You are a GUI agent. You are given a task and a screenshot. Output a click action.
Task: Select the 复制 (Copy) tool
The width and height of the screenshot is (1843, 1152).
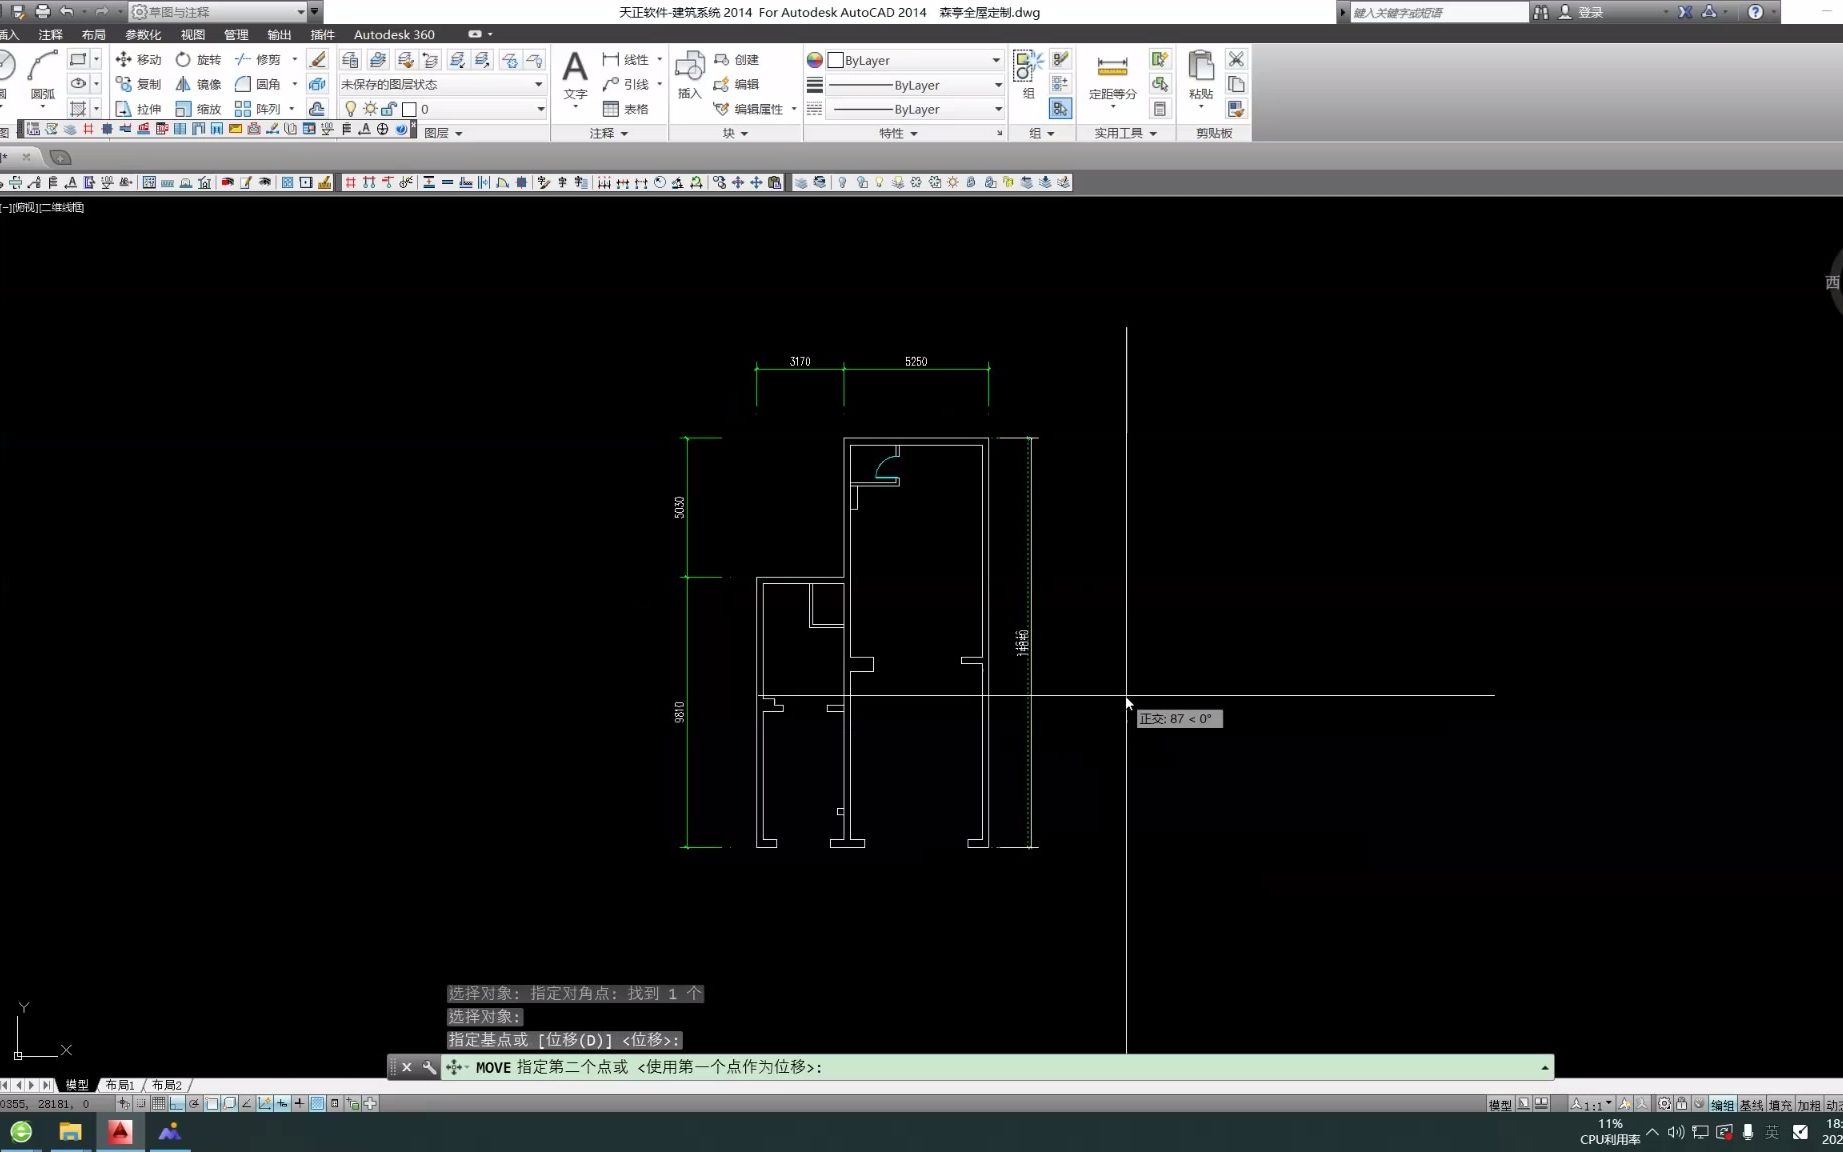138,84
